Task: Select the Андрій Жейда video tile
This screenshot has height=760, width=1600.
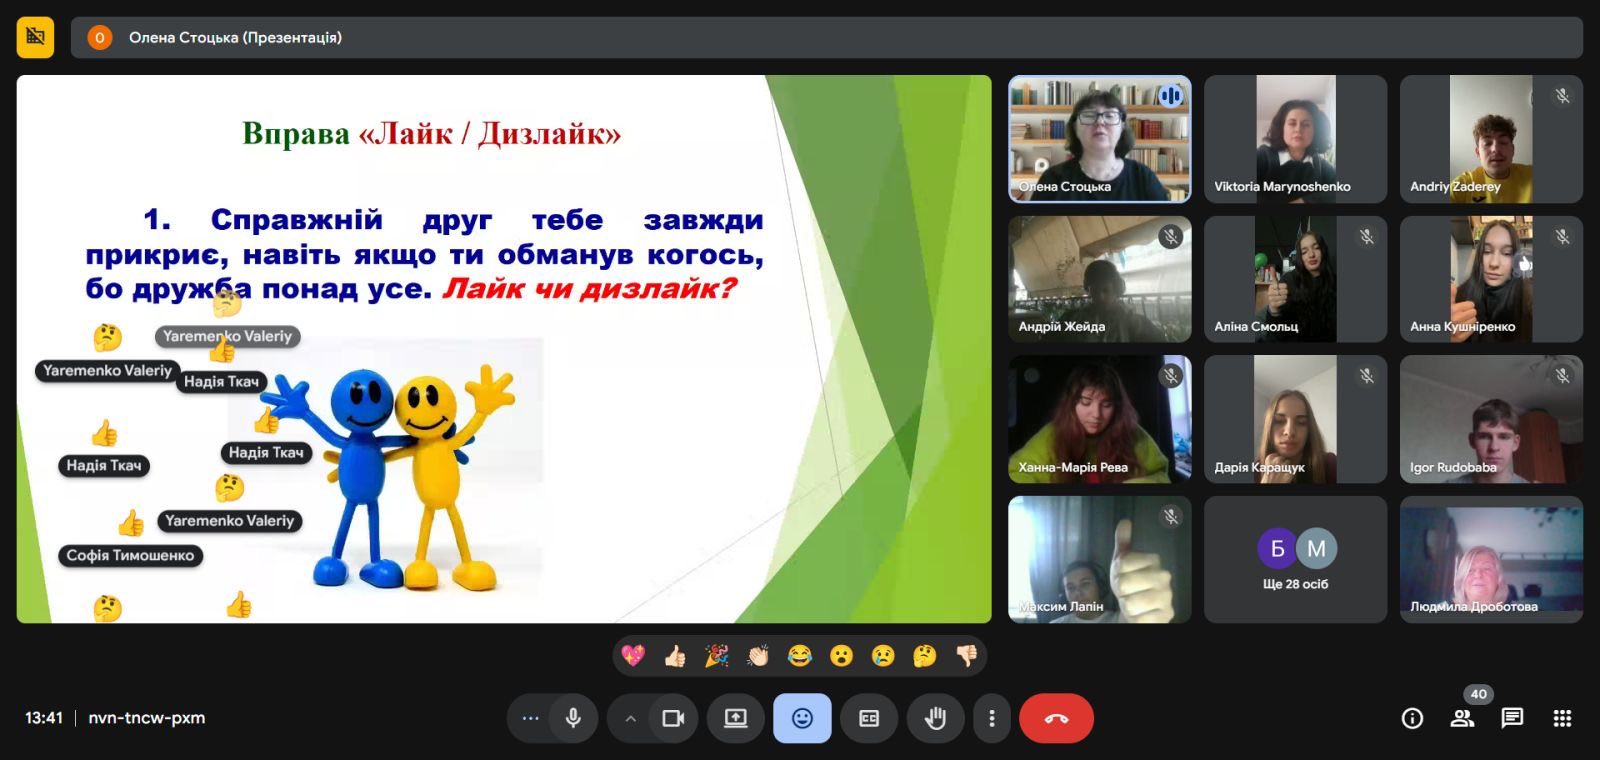Action: click(x=1099, y=279)
